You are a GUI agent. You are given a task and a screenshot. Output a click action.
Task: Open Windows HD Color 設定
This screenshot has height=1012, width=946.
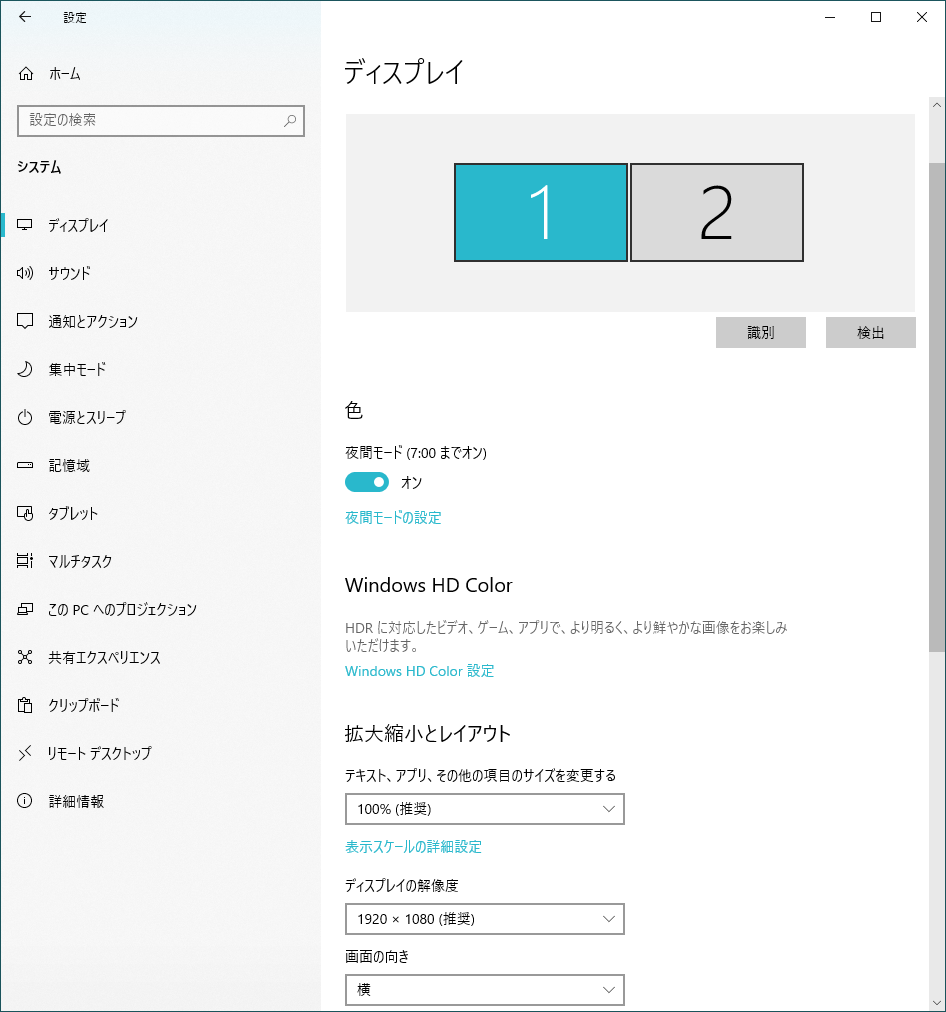click(x=419, y=671)
